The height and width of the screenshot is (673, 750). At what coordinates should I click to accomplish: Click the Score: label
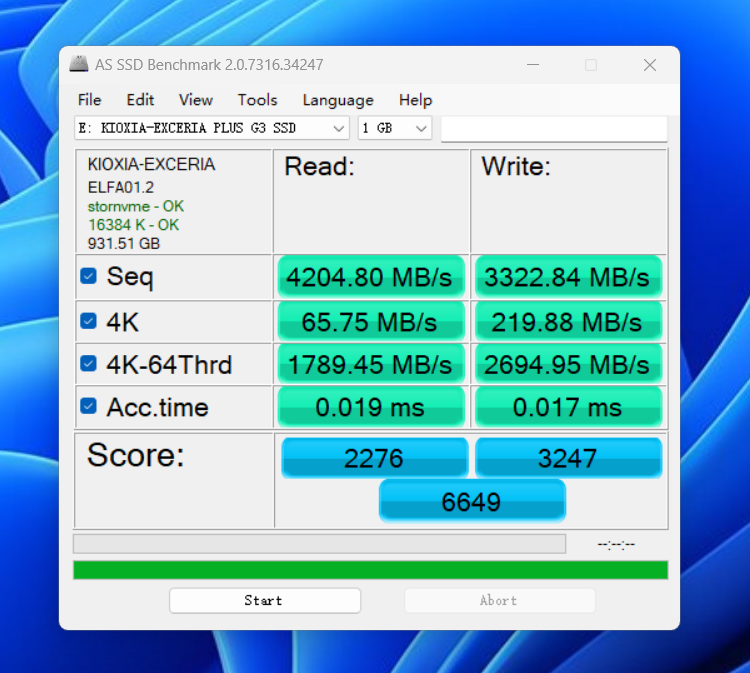tap(136, 454)
